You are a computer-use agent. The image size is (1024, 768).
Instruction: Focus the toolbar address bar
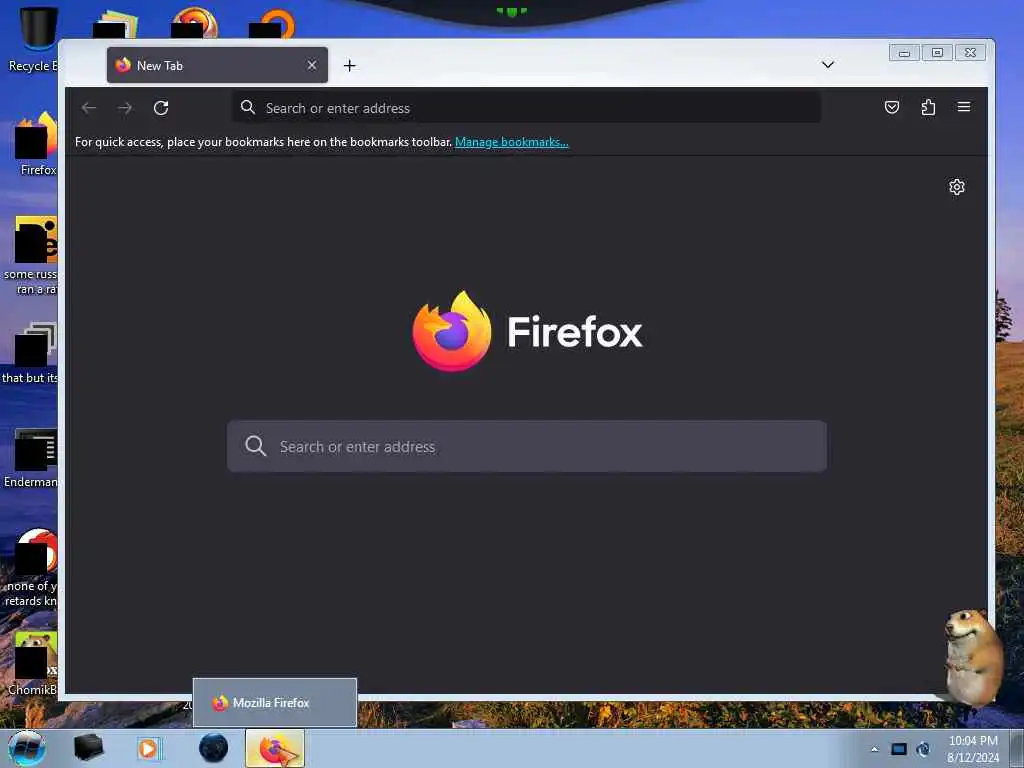coord(526,108)
